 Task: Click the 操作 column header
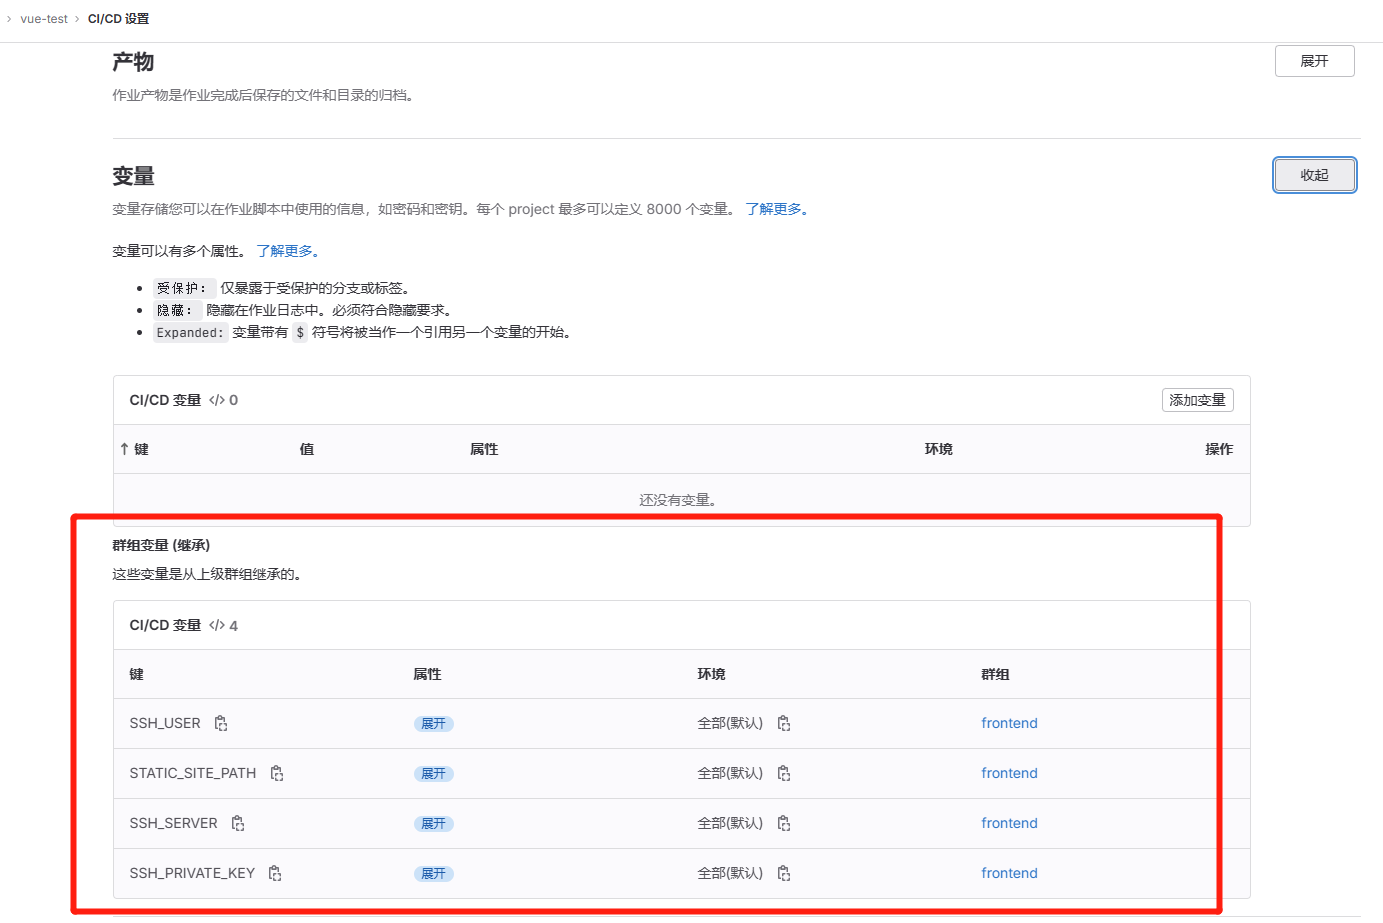1219,449
